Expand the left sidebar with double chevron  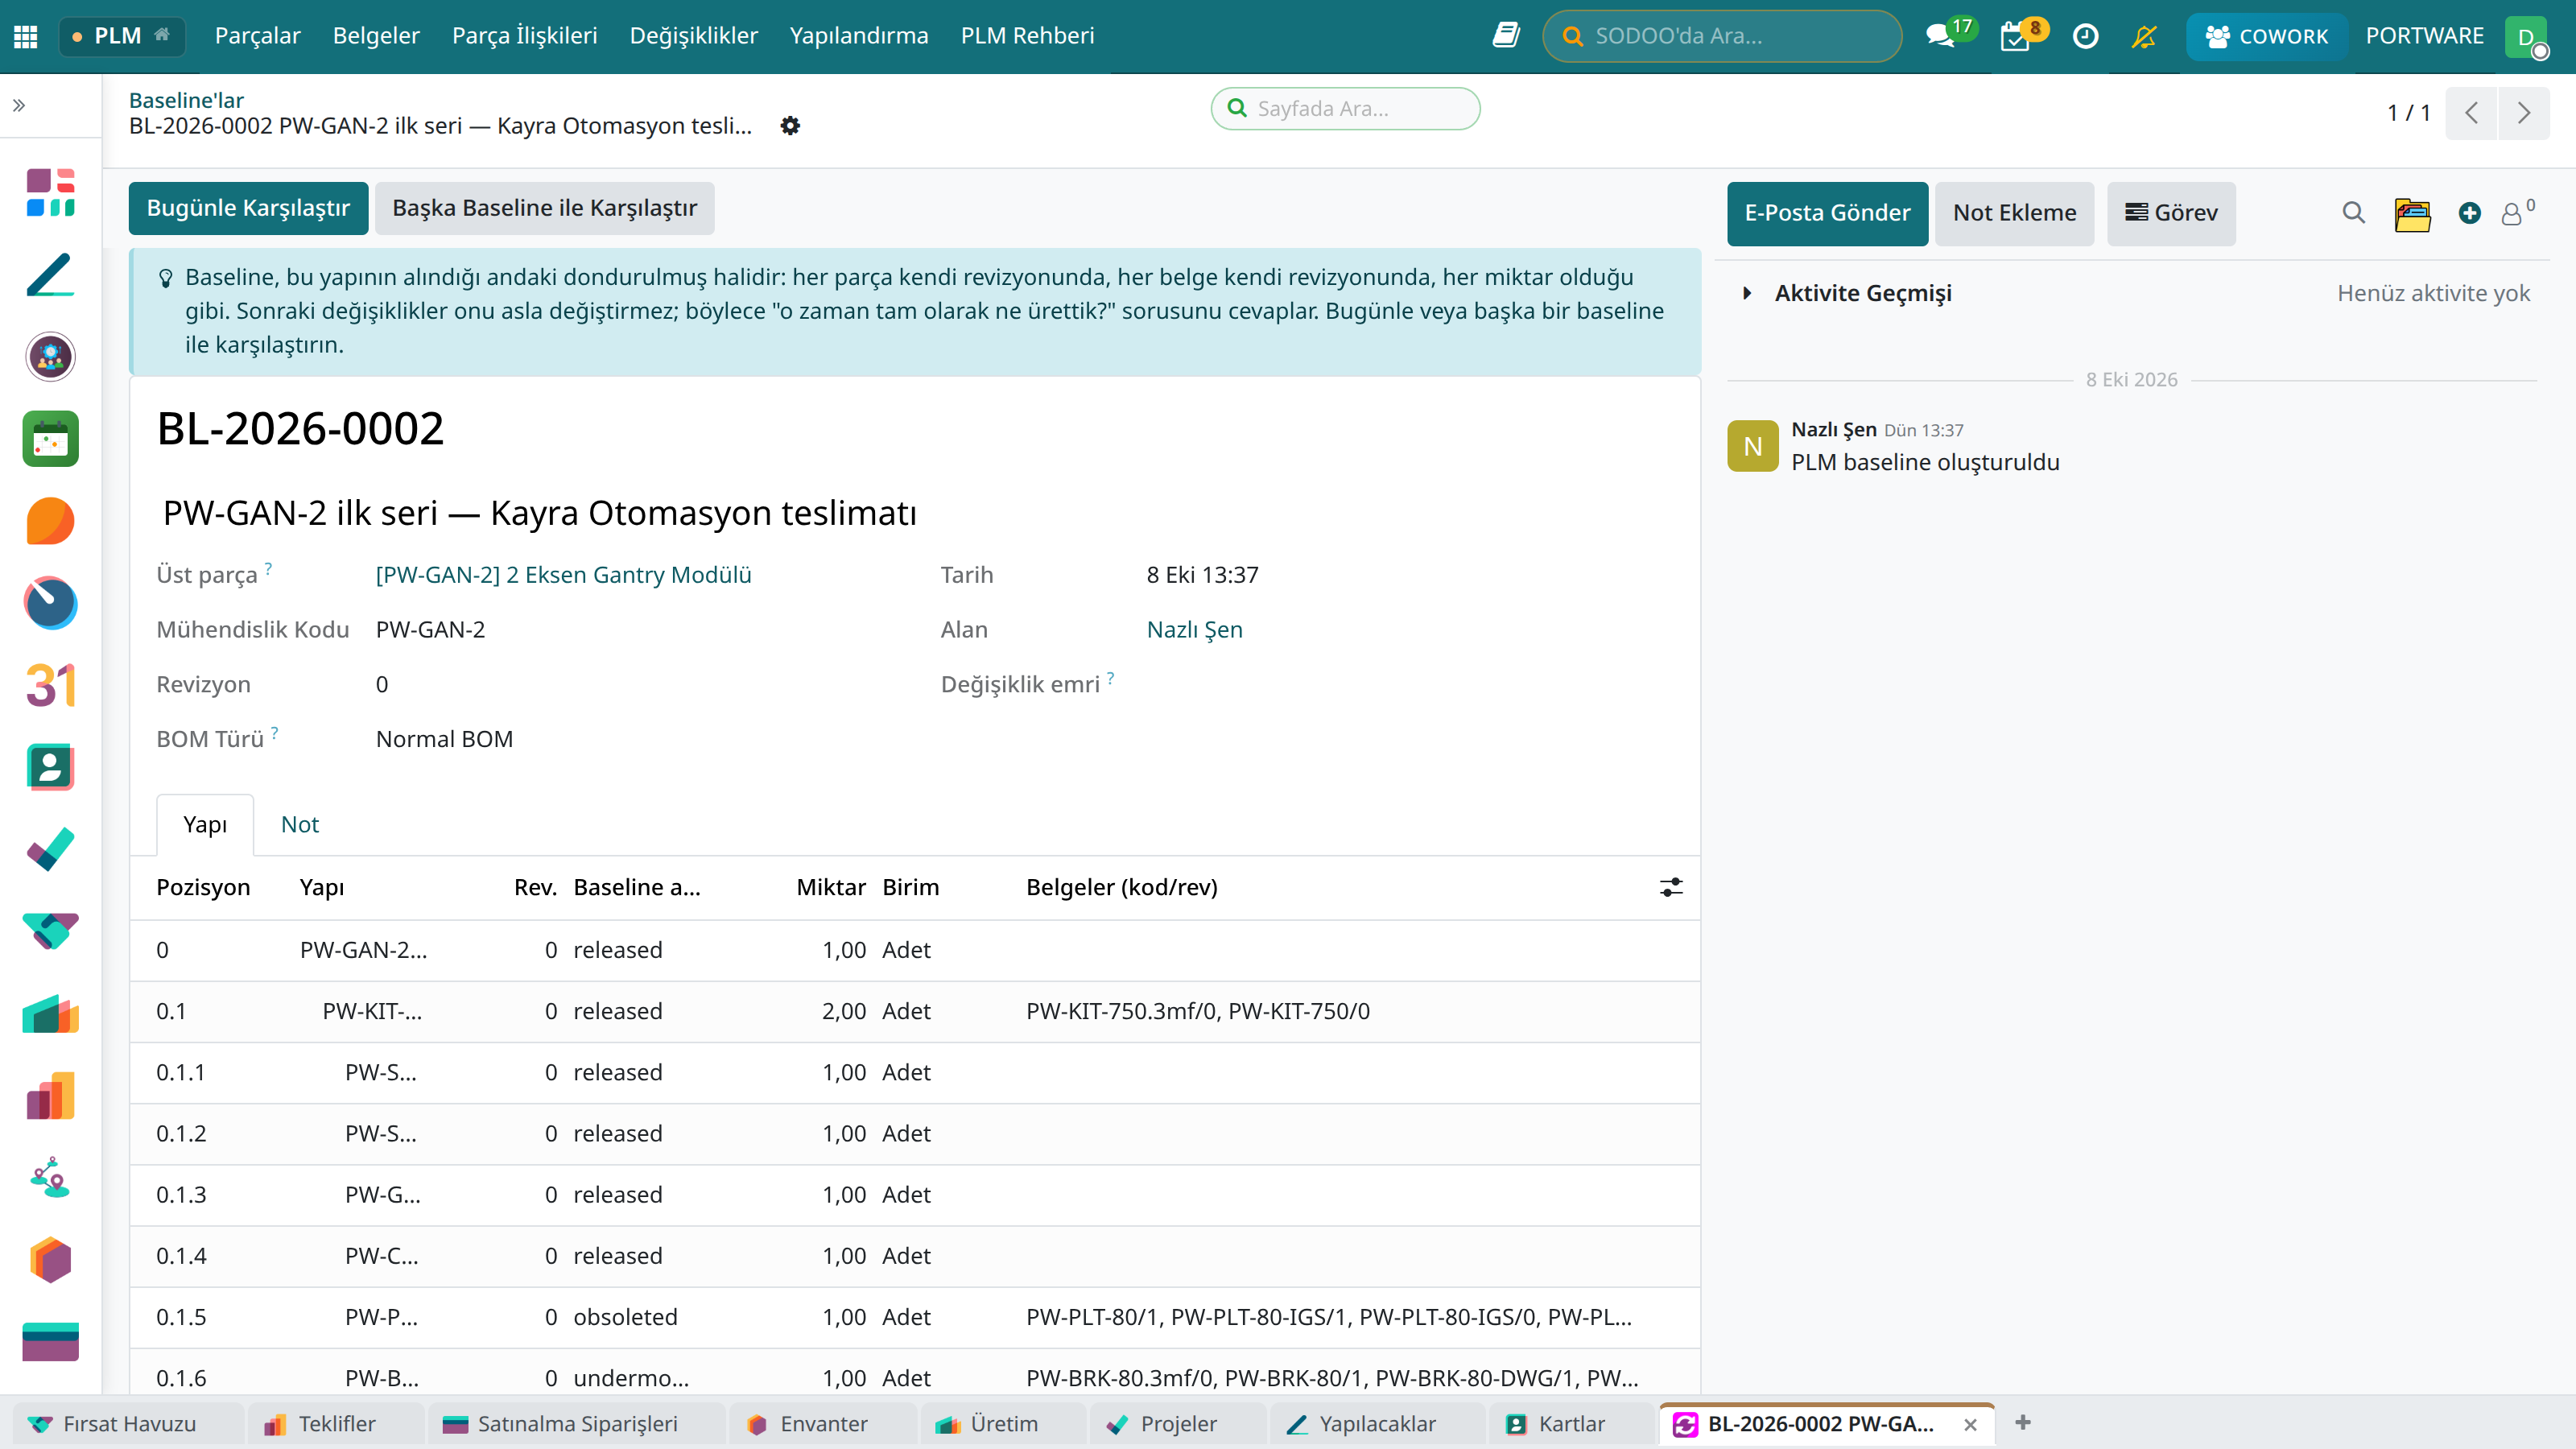(x=19, y=105)
